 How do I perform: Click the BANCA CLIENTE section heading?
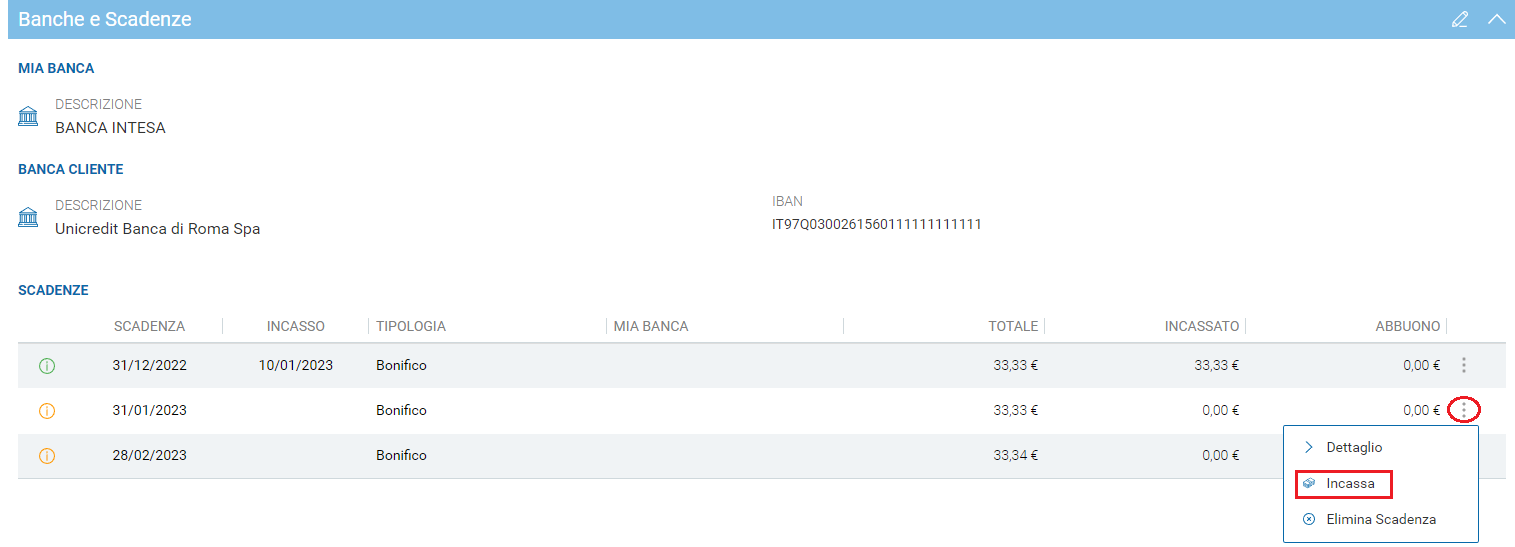coord(71,169)
